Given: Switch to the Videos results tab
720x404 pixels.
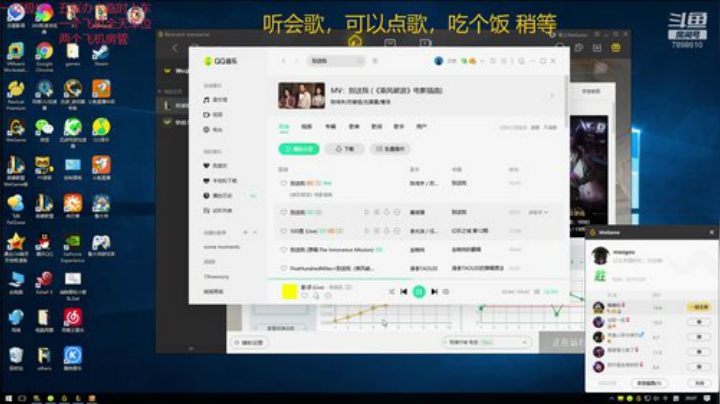Looking at the screenshot, I should click(x=306, y=127).
